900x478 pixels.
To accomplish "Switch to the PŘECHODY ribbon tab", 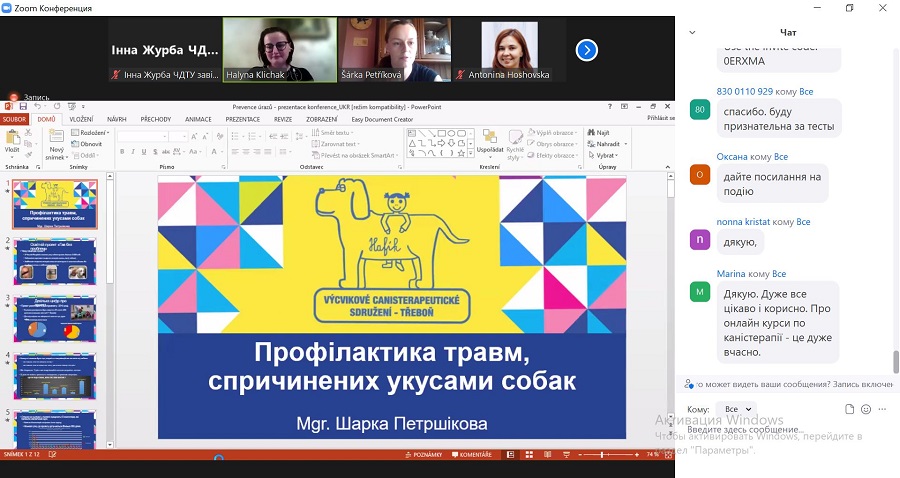I will (x=156, y=119).
